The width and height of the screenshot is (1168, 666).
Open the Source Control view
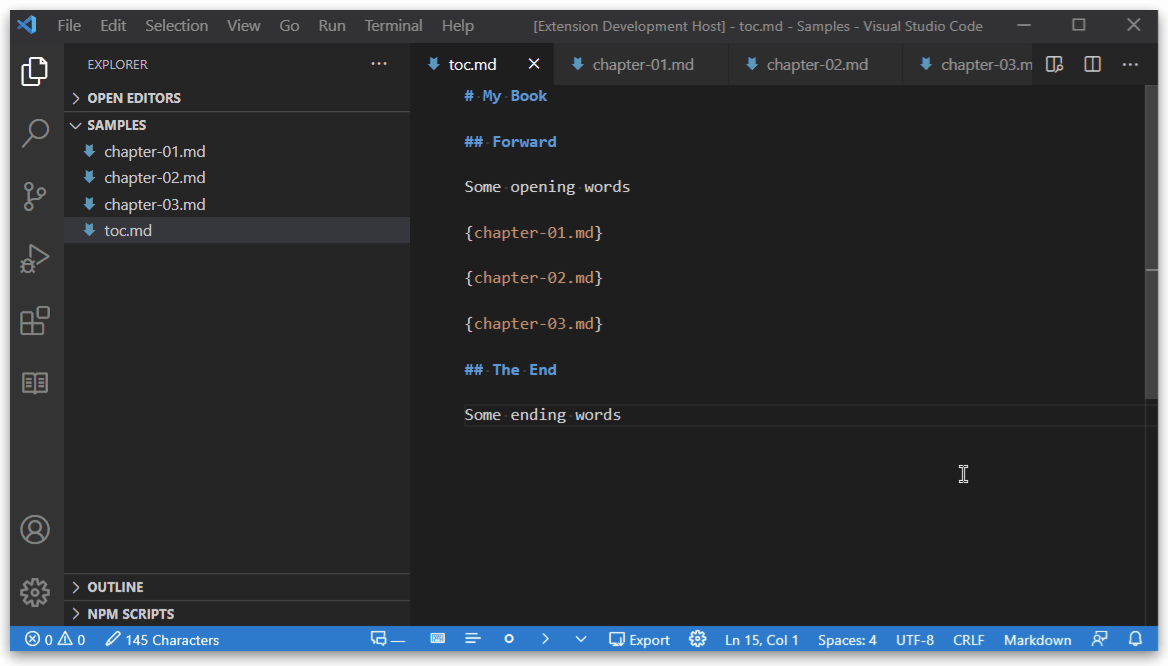click(34, 197)
